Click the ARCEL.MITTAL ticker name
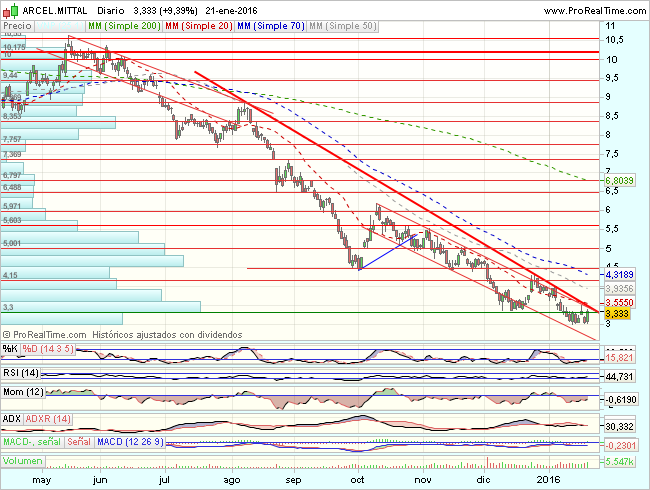This screenshot has width=650, height=490. coord(55,11)
